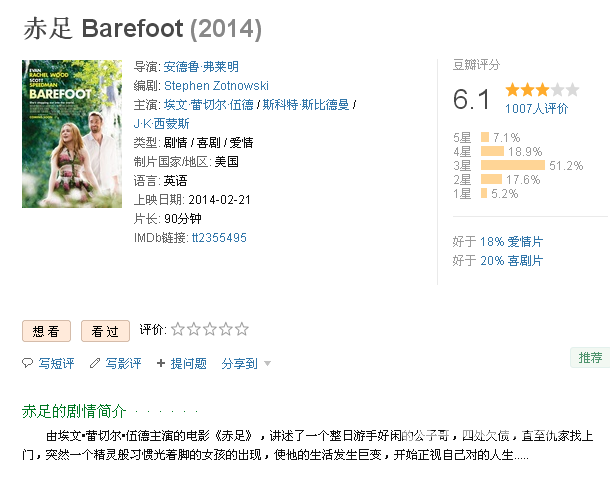Click the 提问题 plus icon
610x478 pixels.
click(x=160, y=363)
